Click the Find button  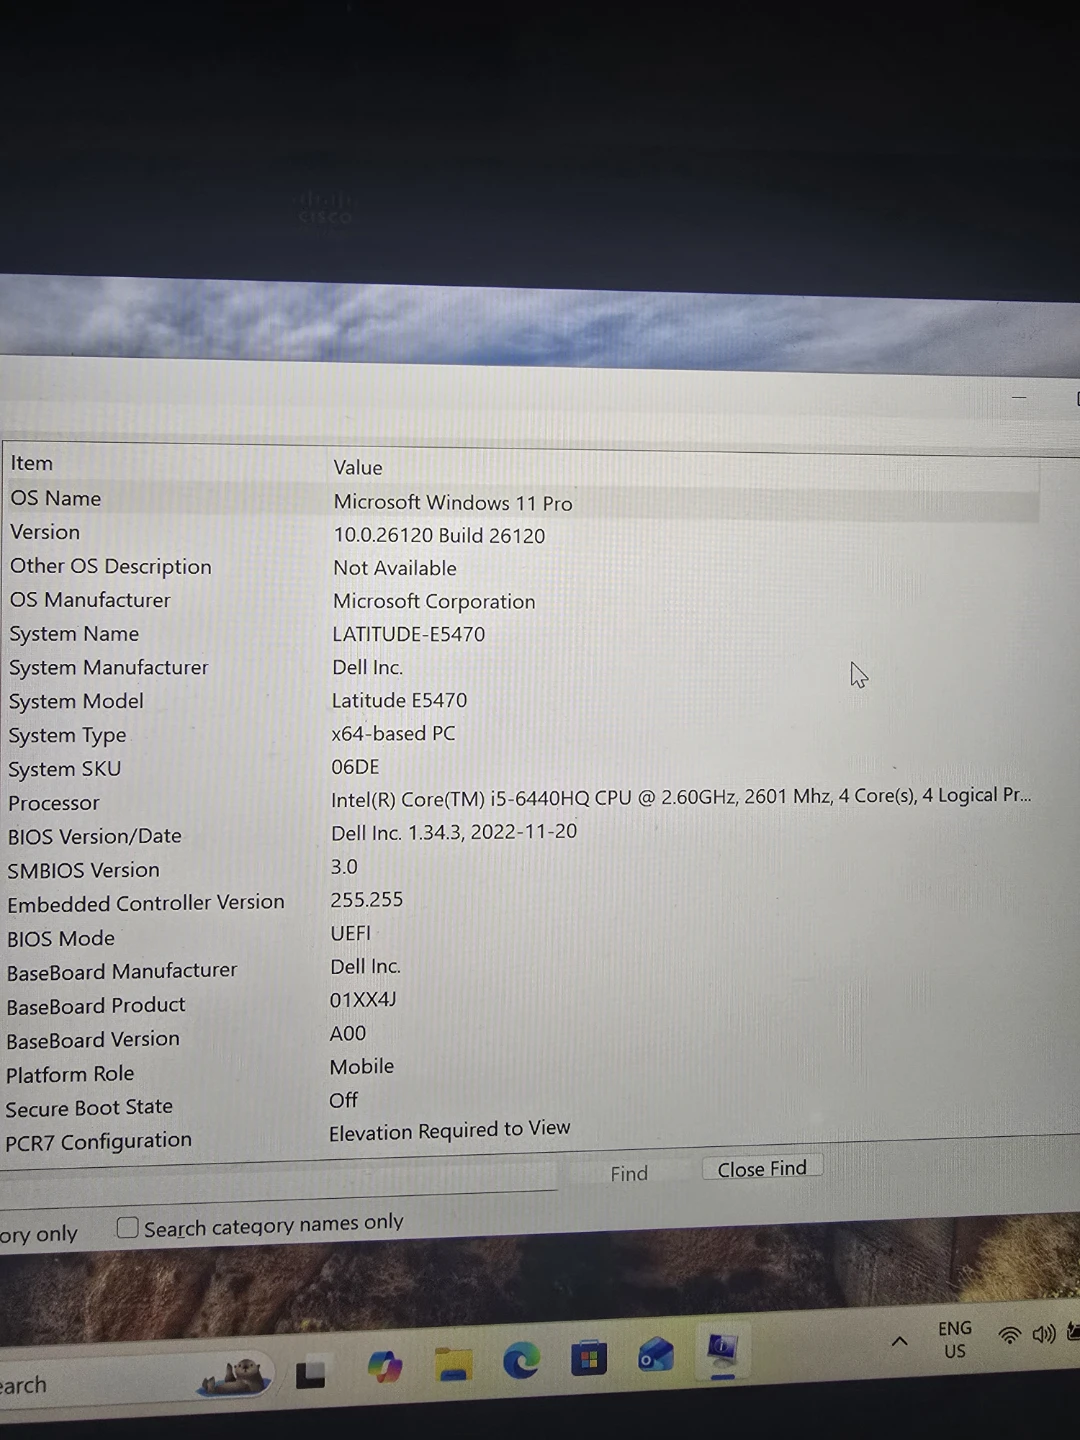pyautogui.click(x=629, y=1173)
